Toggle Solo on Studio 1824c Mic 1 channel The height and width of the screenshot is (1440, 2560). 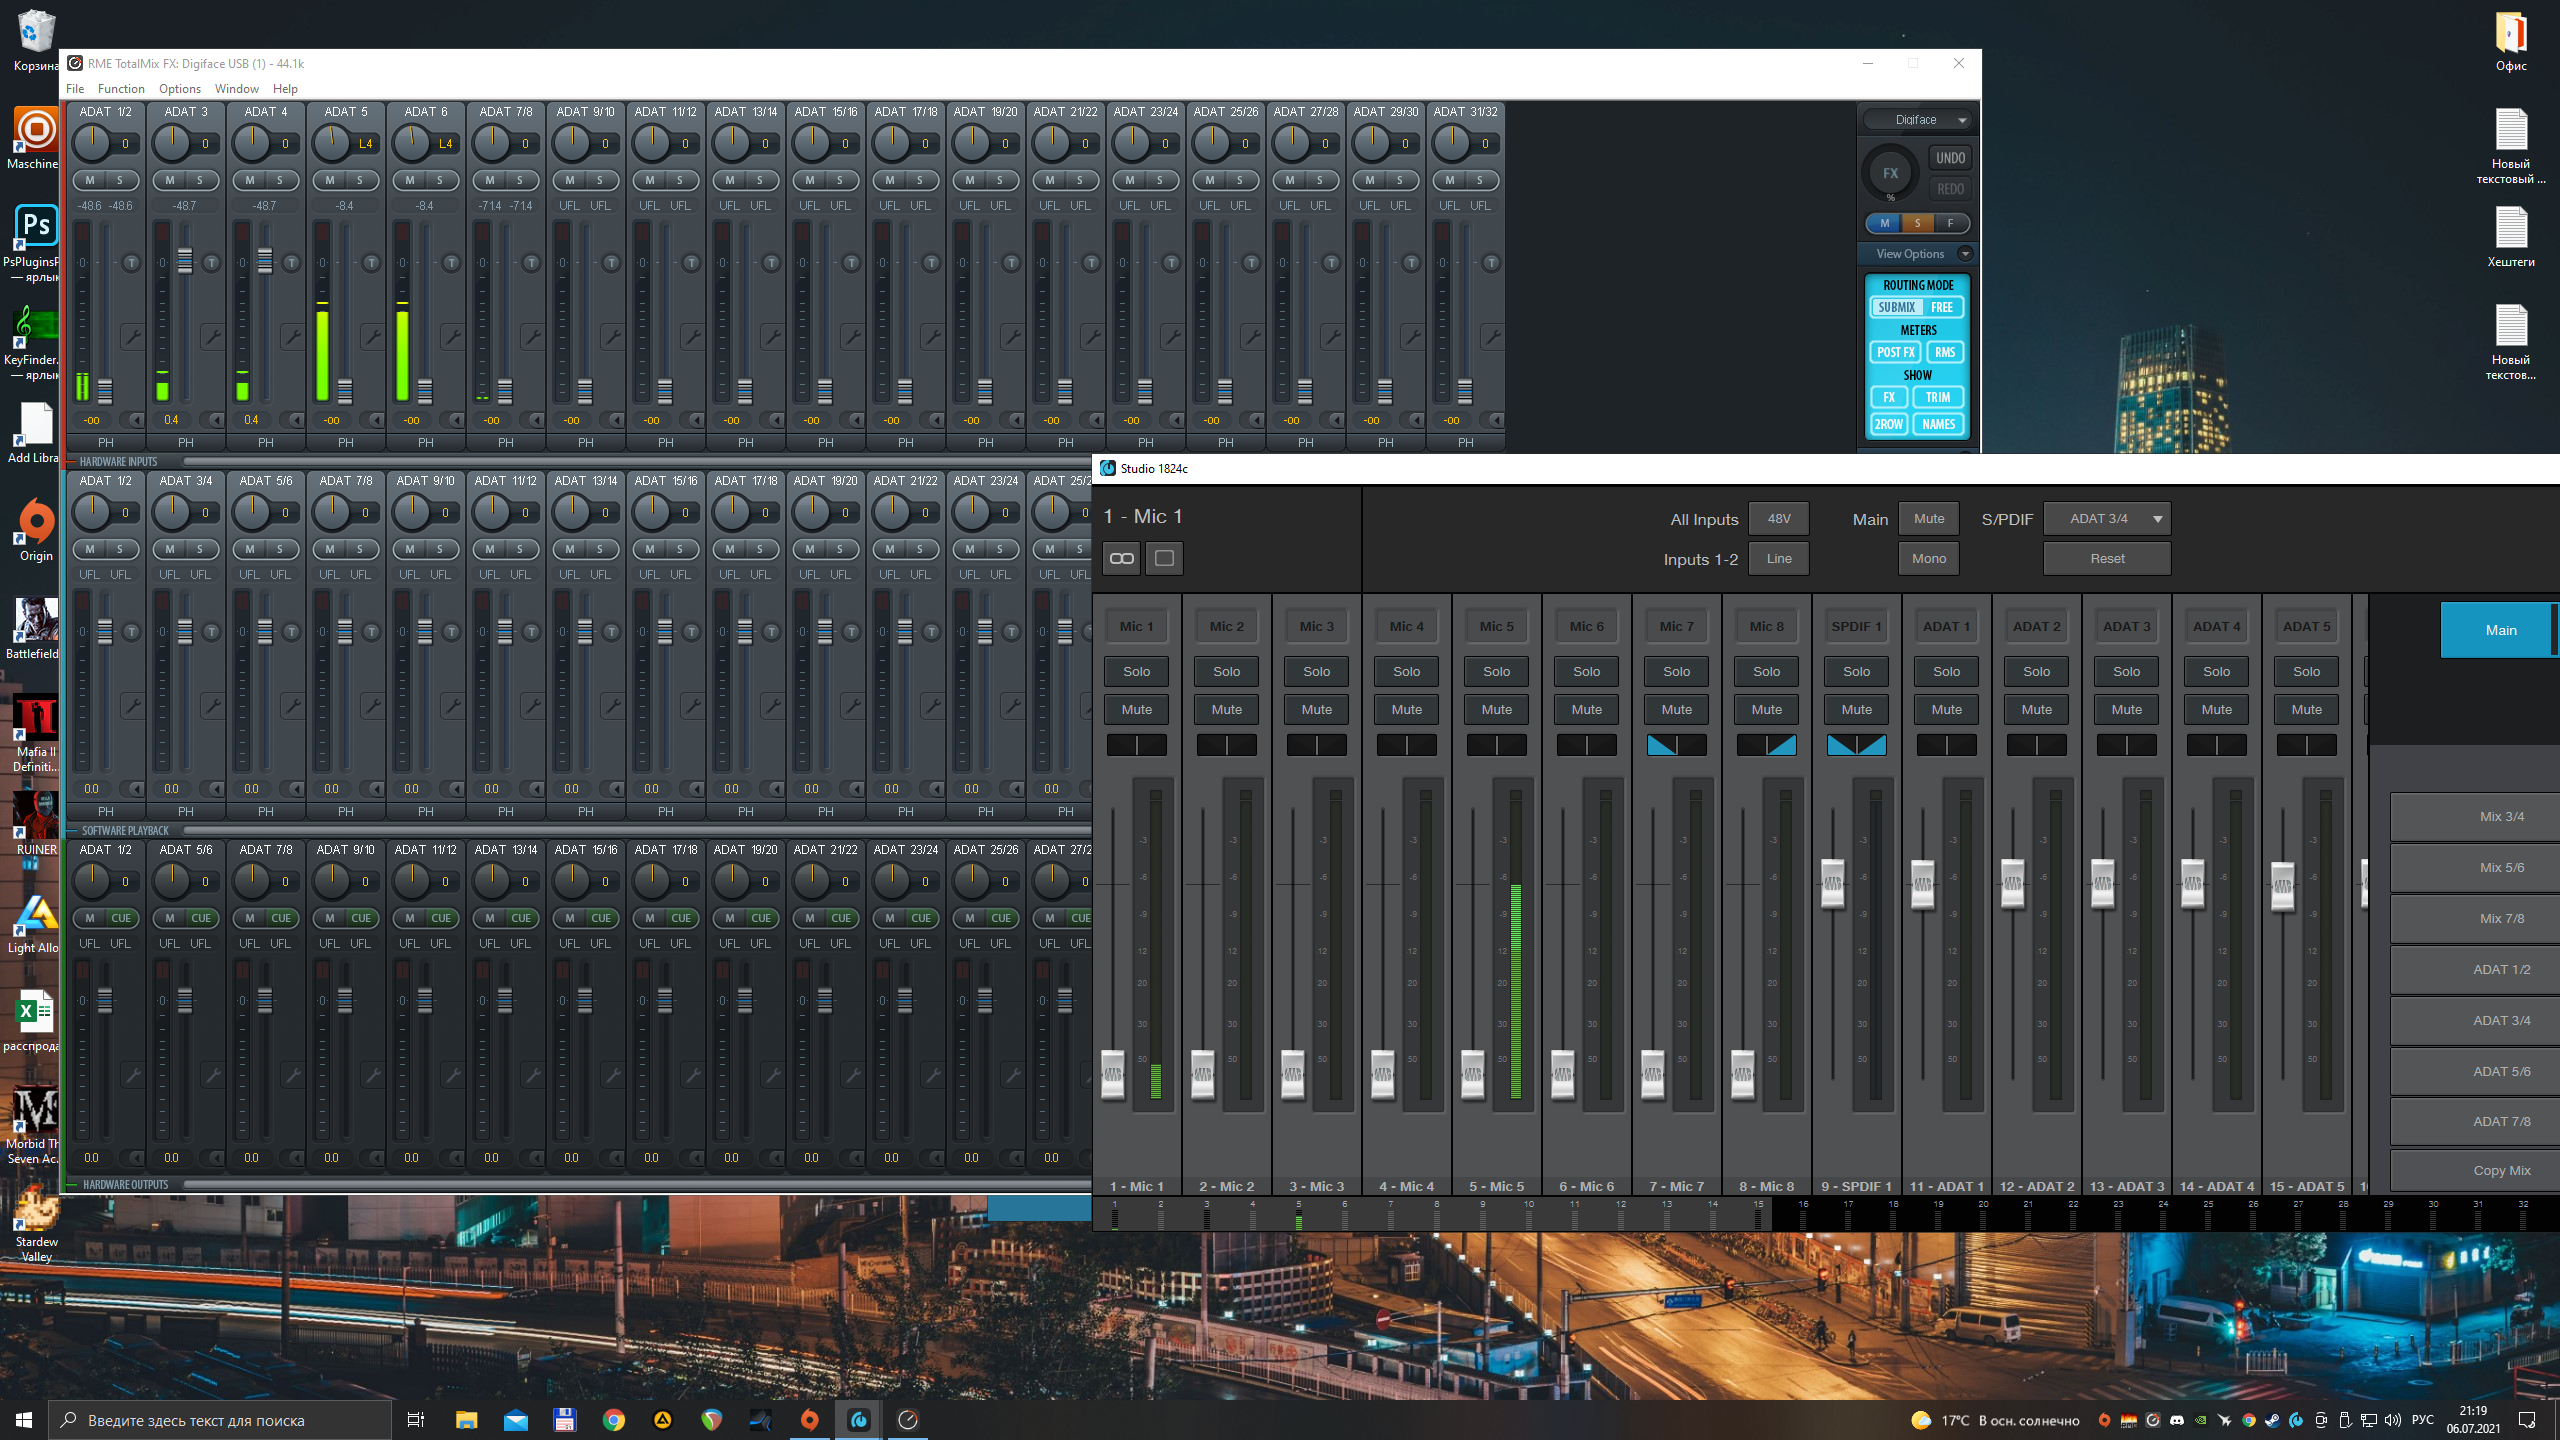(x=1136, y=672)
